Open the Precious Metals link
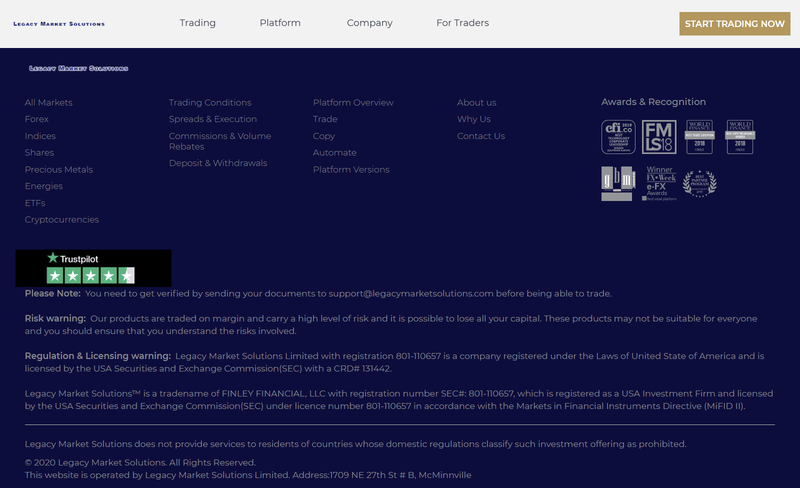 pyautogui.click(x=59, y=169)
